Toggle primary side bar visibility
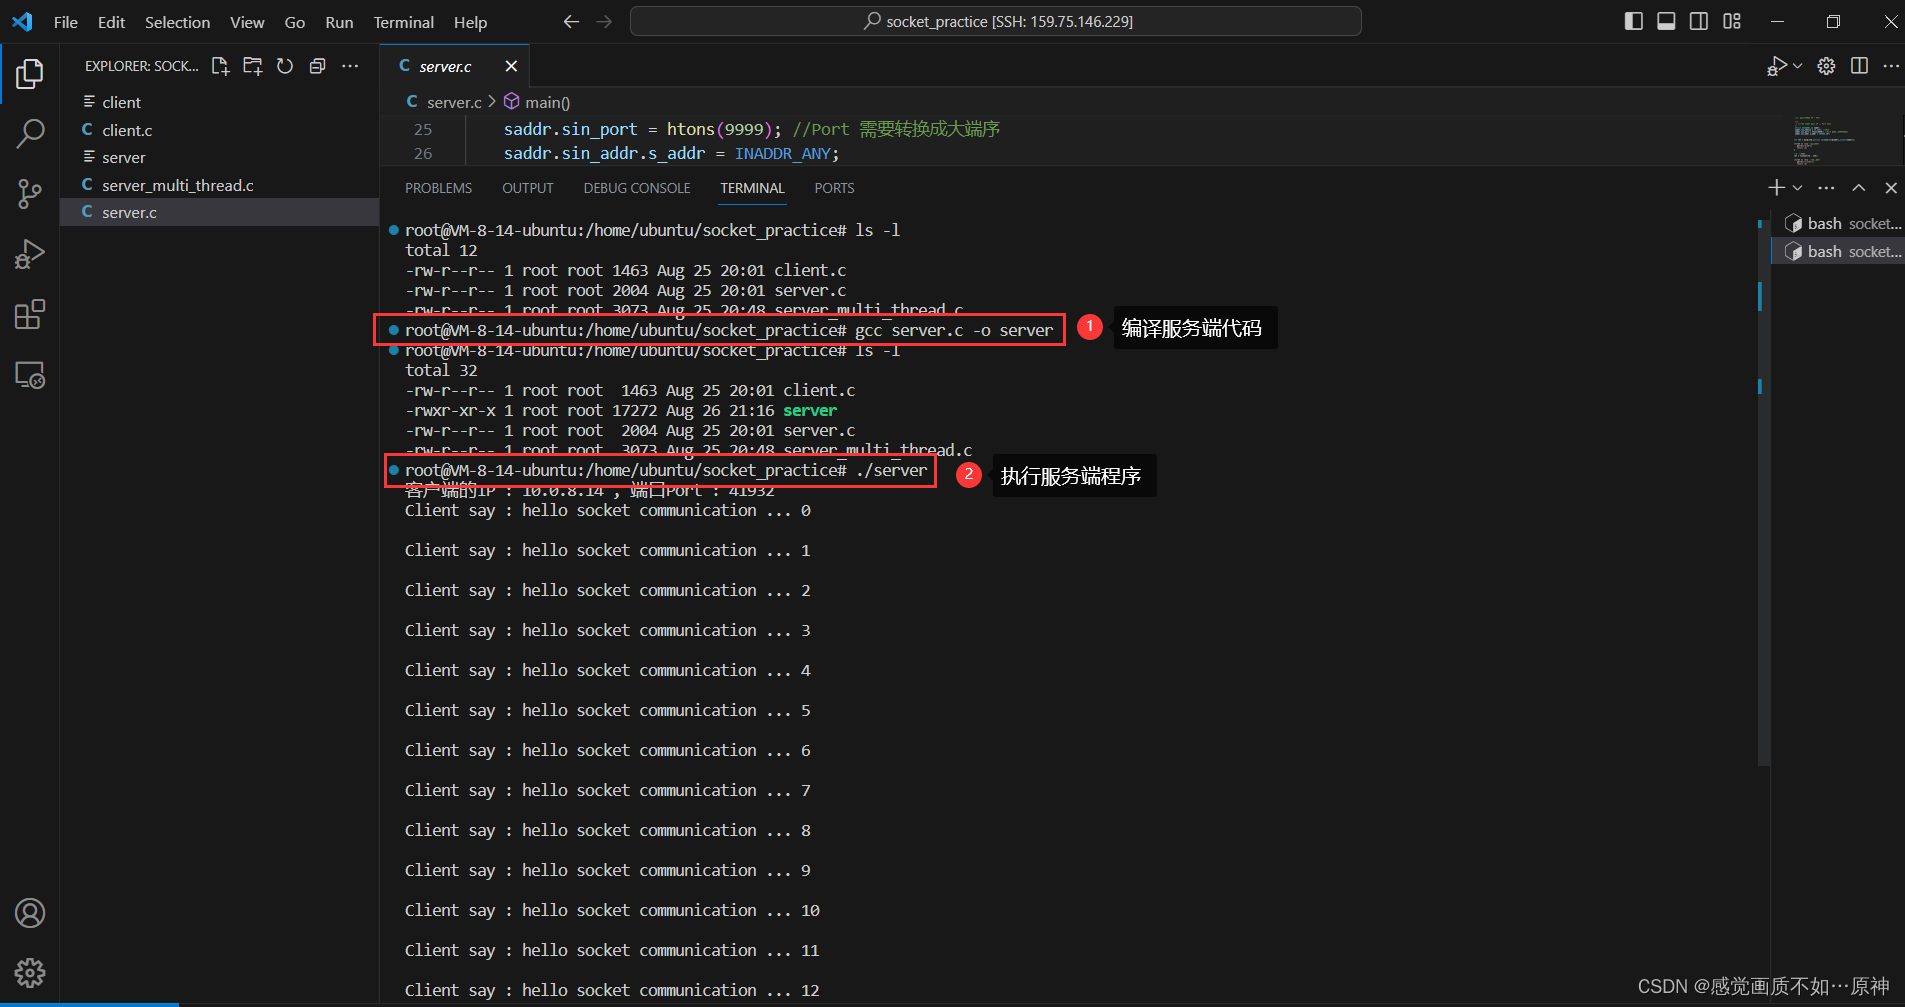Screen dimensions: 1905x1007 1634,21
